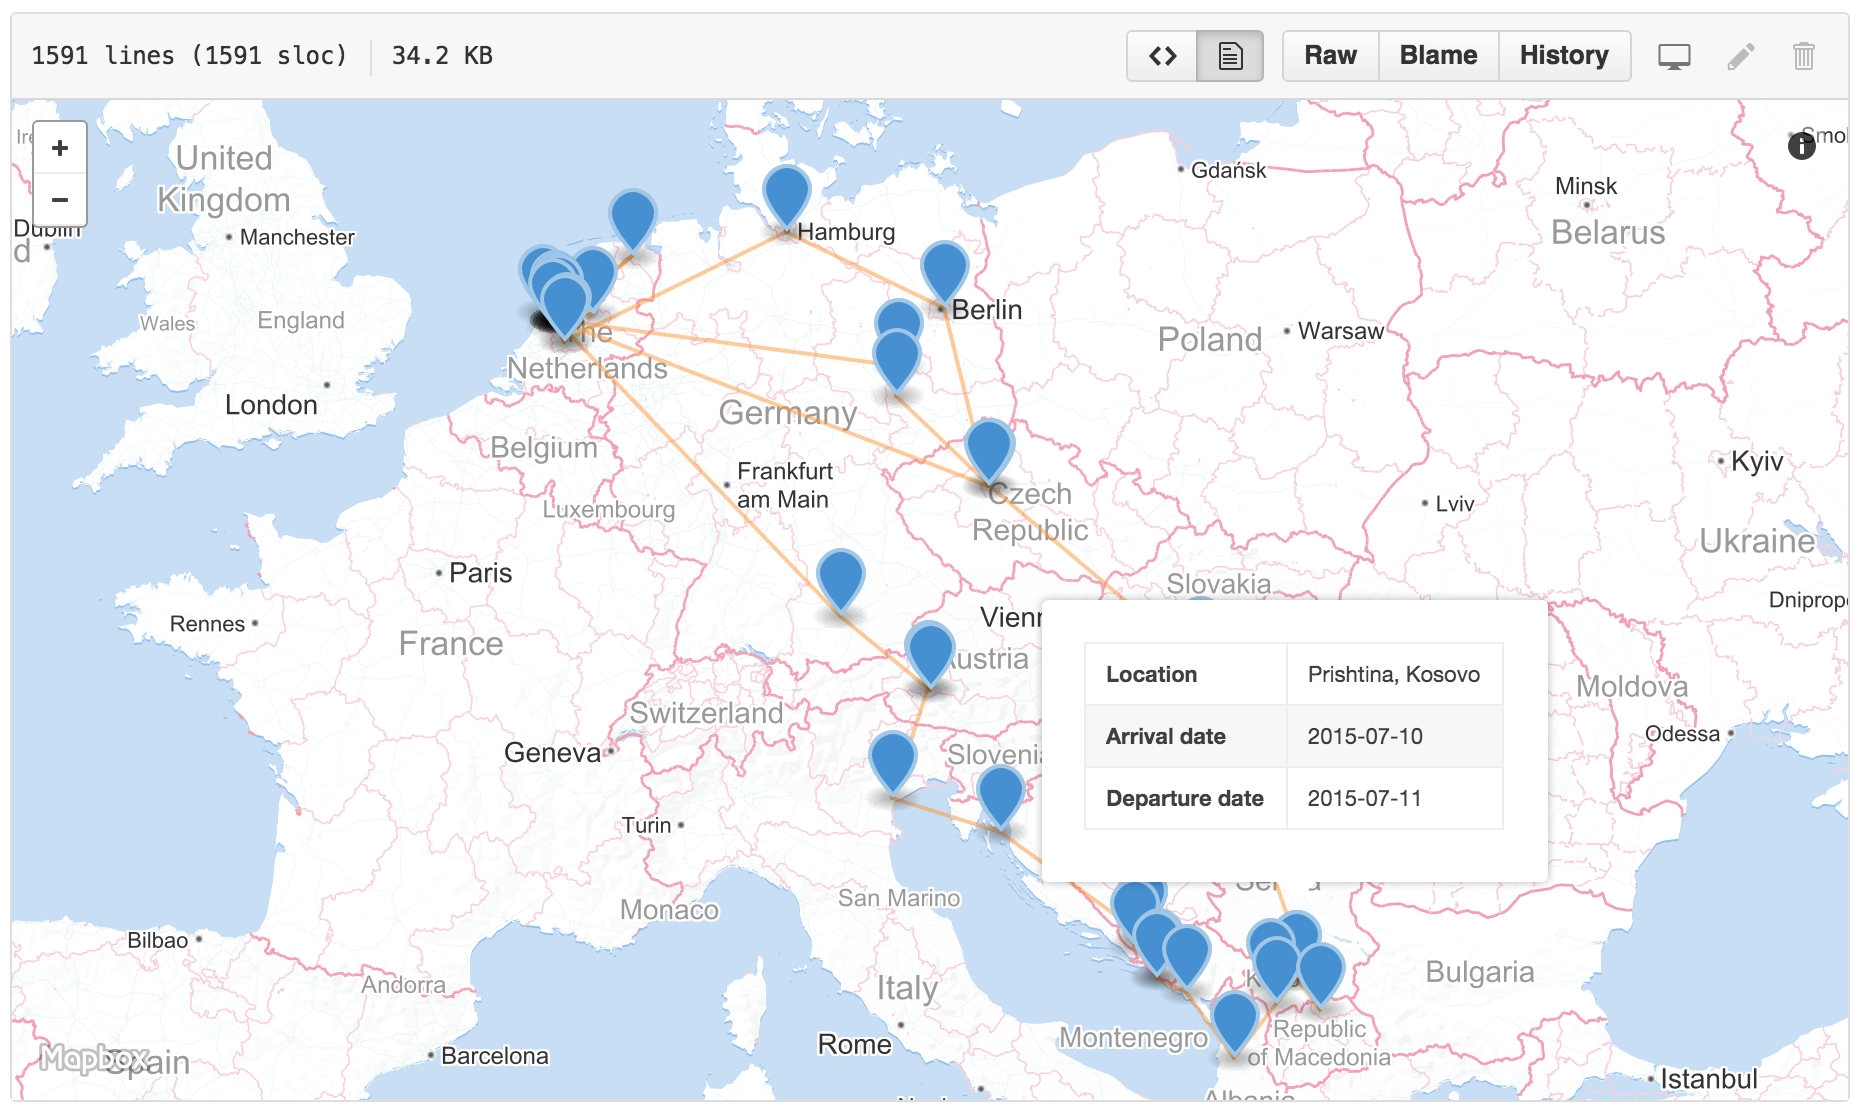
Task: Click the Turin label on the map
Action: (646, 825)
